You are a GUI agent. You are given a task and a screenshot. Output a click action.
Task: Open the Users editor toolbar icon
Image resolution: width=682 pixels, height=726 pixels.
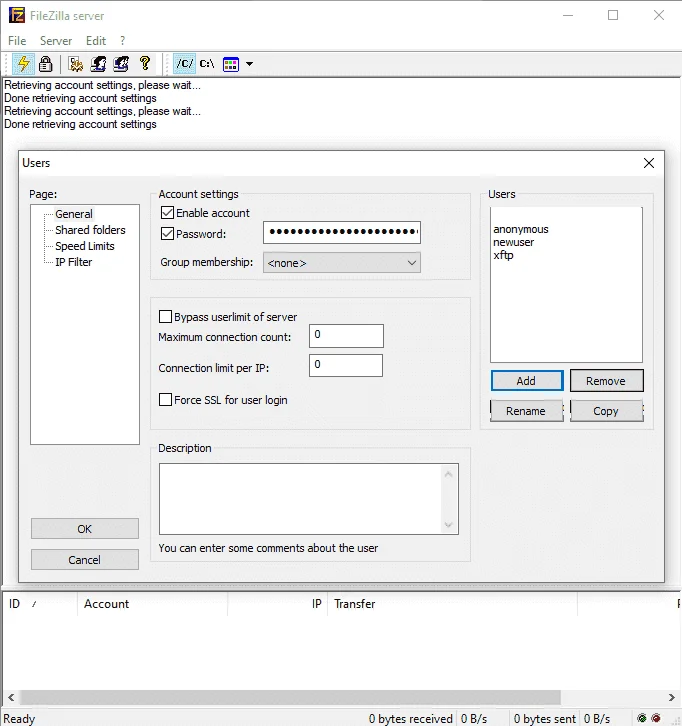pos(98,63)
